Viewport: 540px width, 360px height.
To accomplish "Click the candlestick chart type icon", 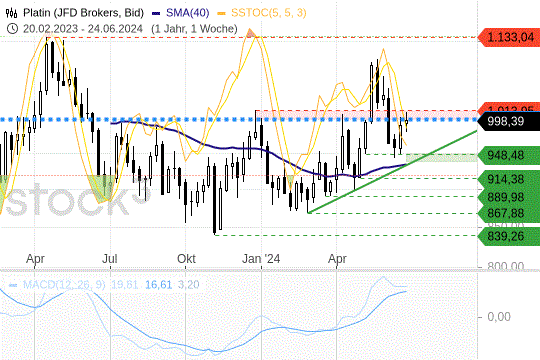I will click(x=11, y=13).
